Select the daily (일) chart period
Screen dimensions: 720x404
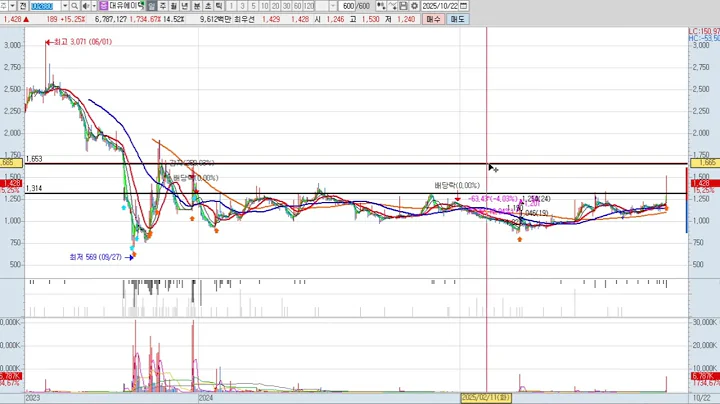[152, 6]
